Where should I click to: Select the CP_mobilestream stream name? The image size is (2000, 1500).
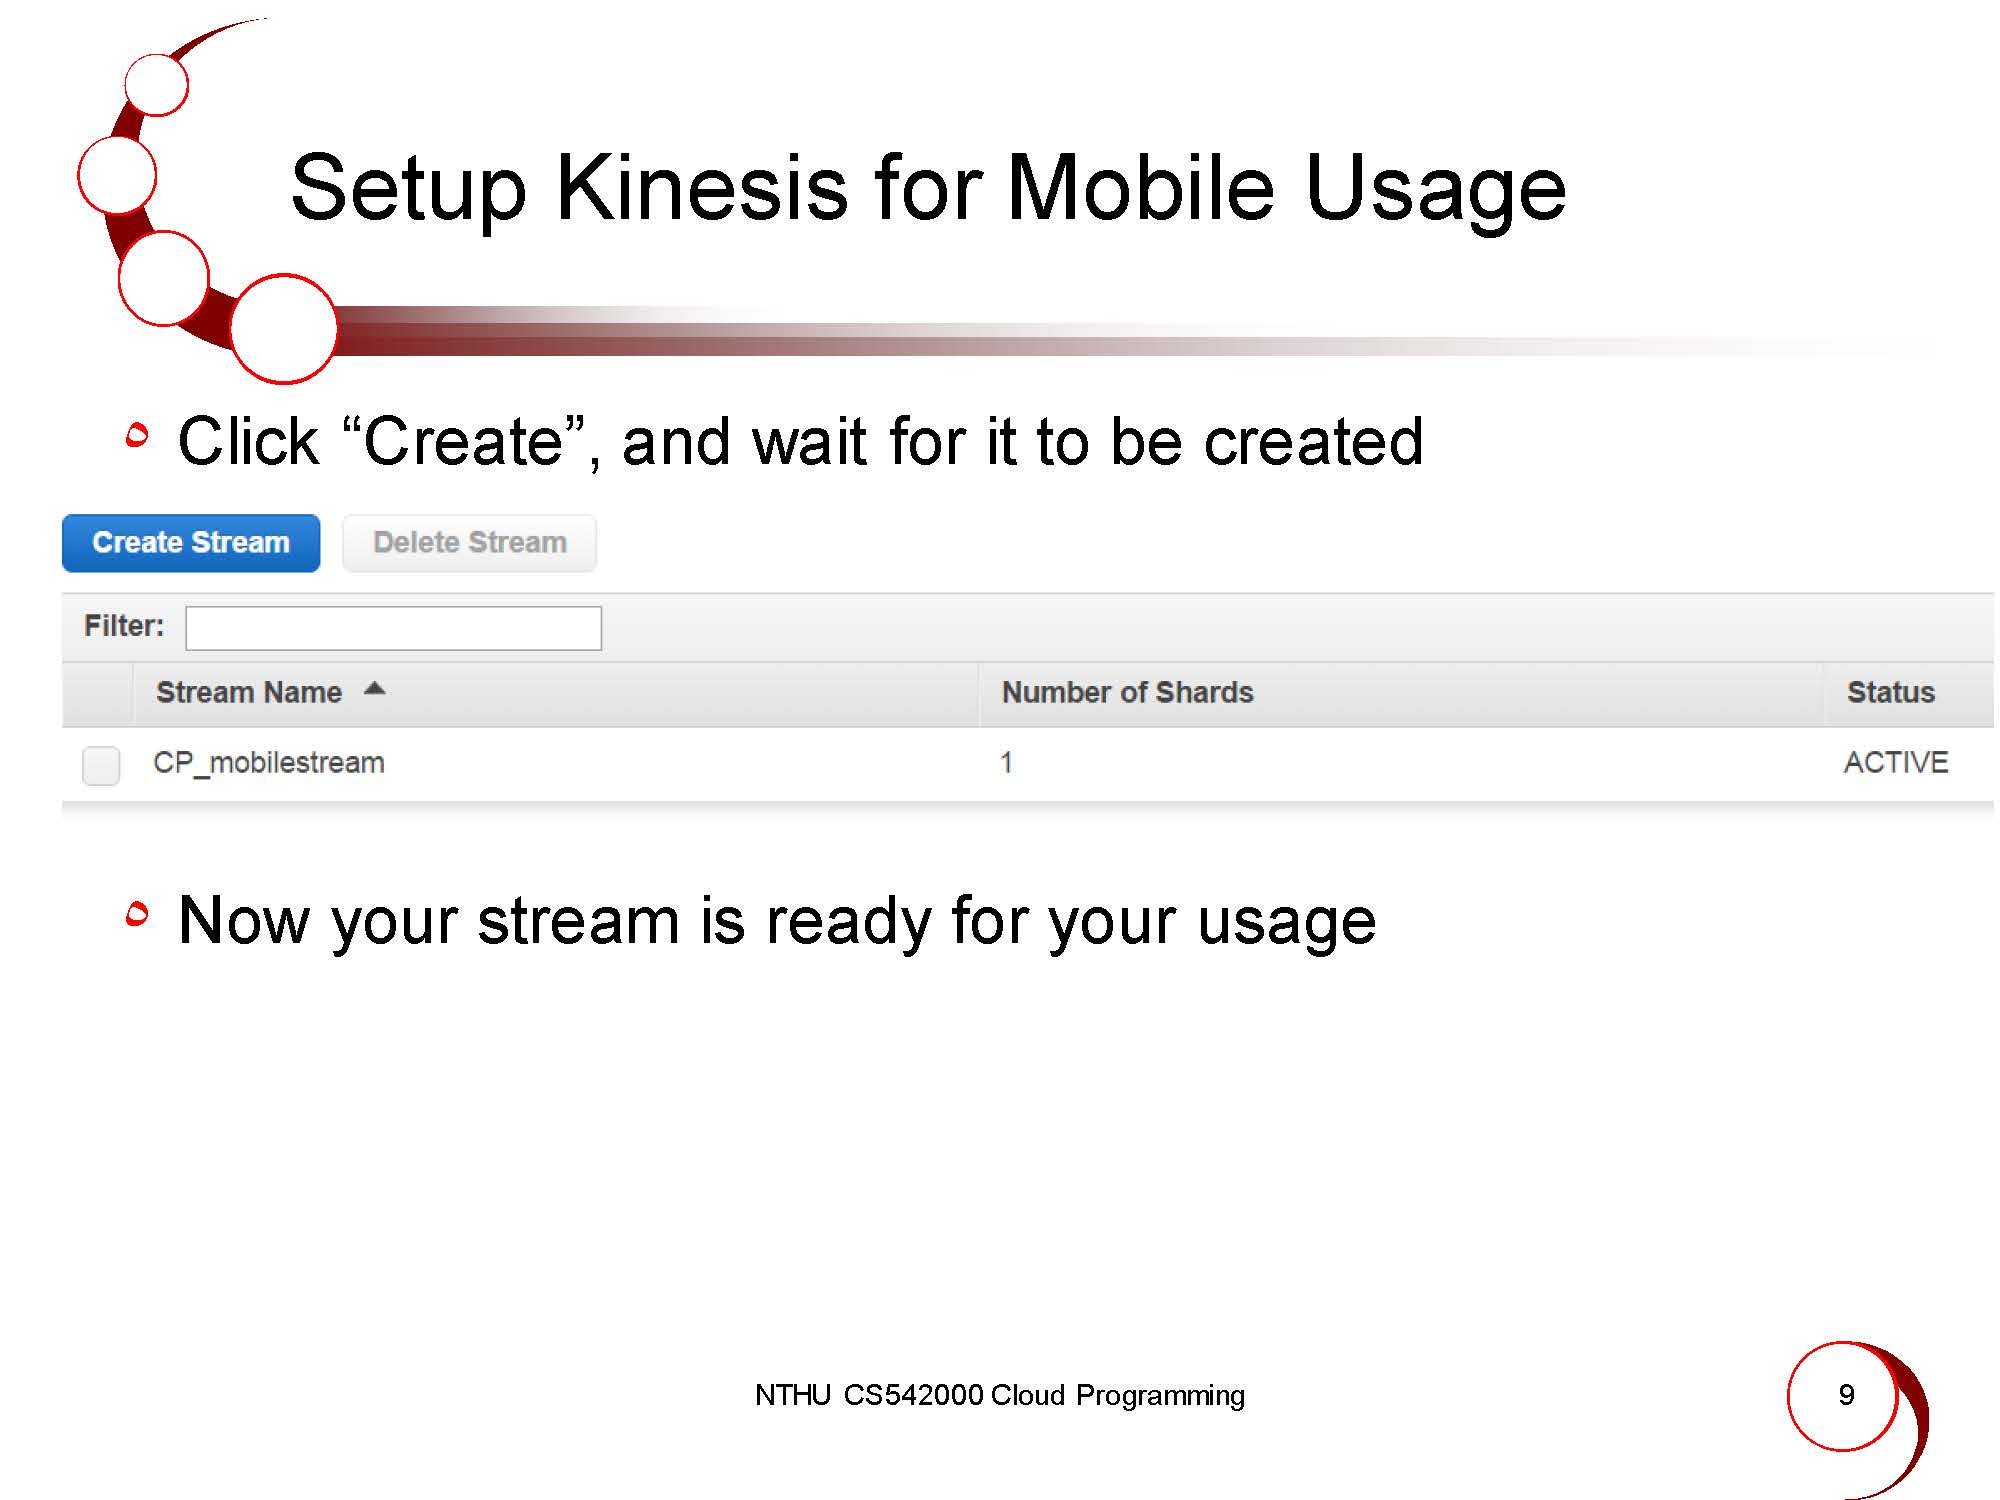[268, 763]
